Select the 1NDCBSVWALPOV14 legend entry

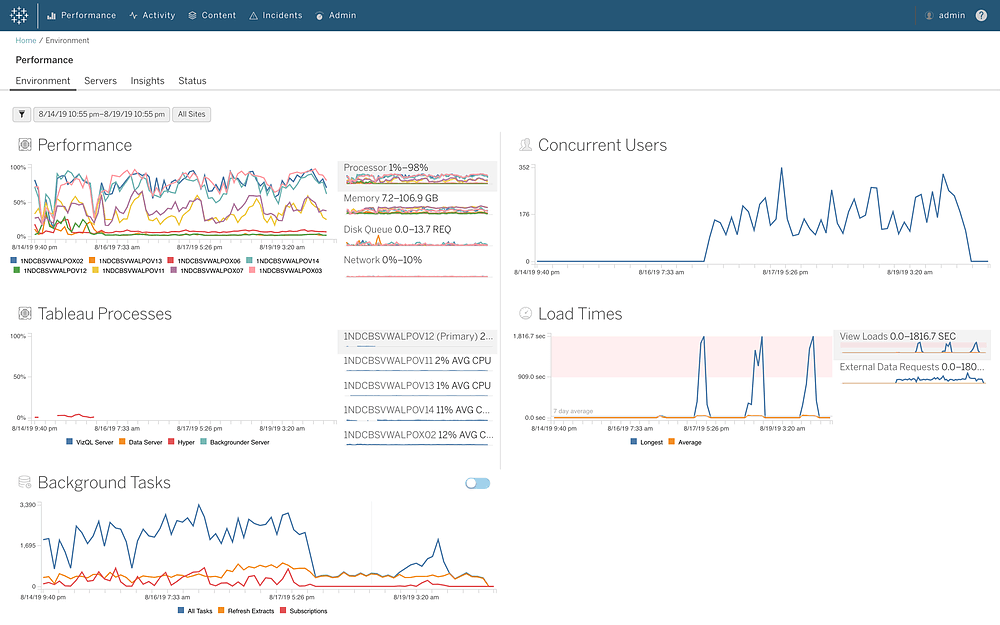click(283, 261)
